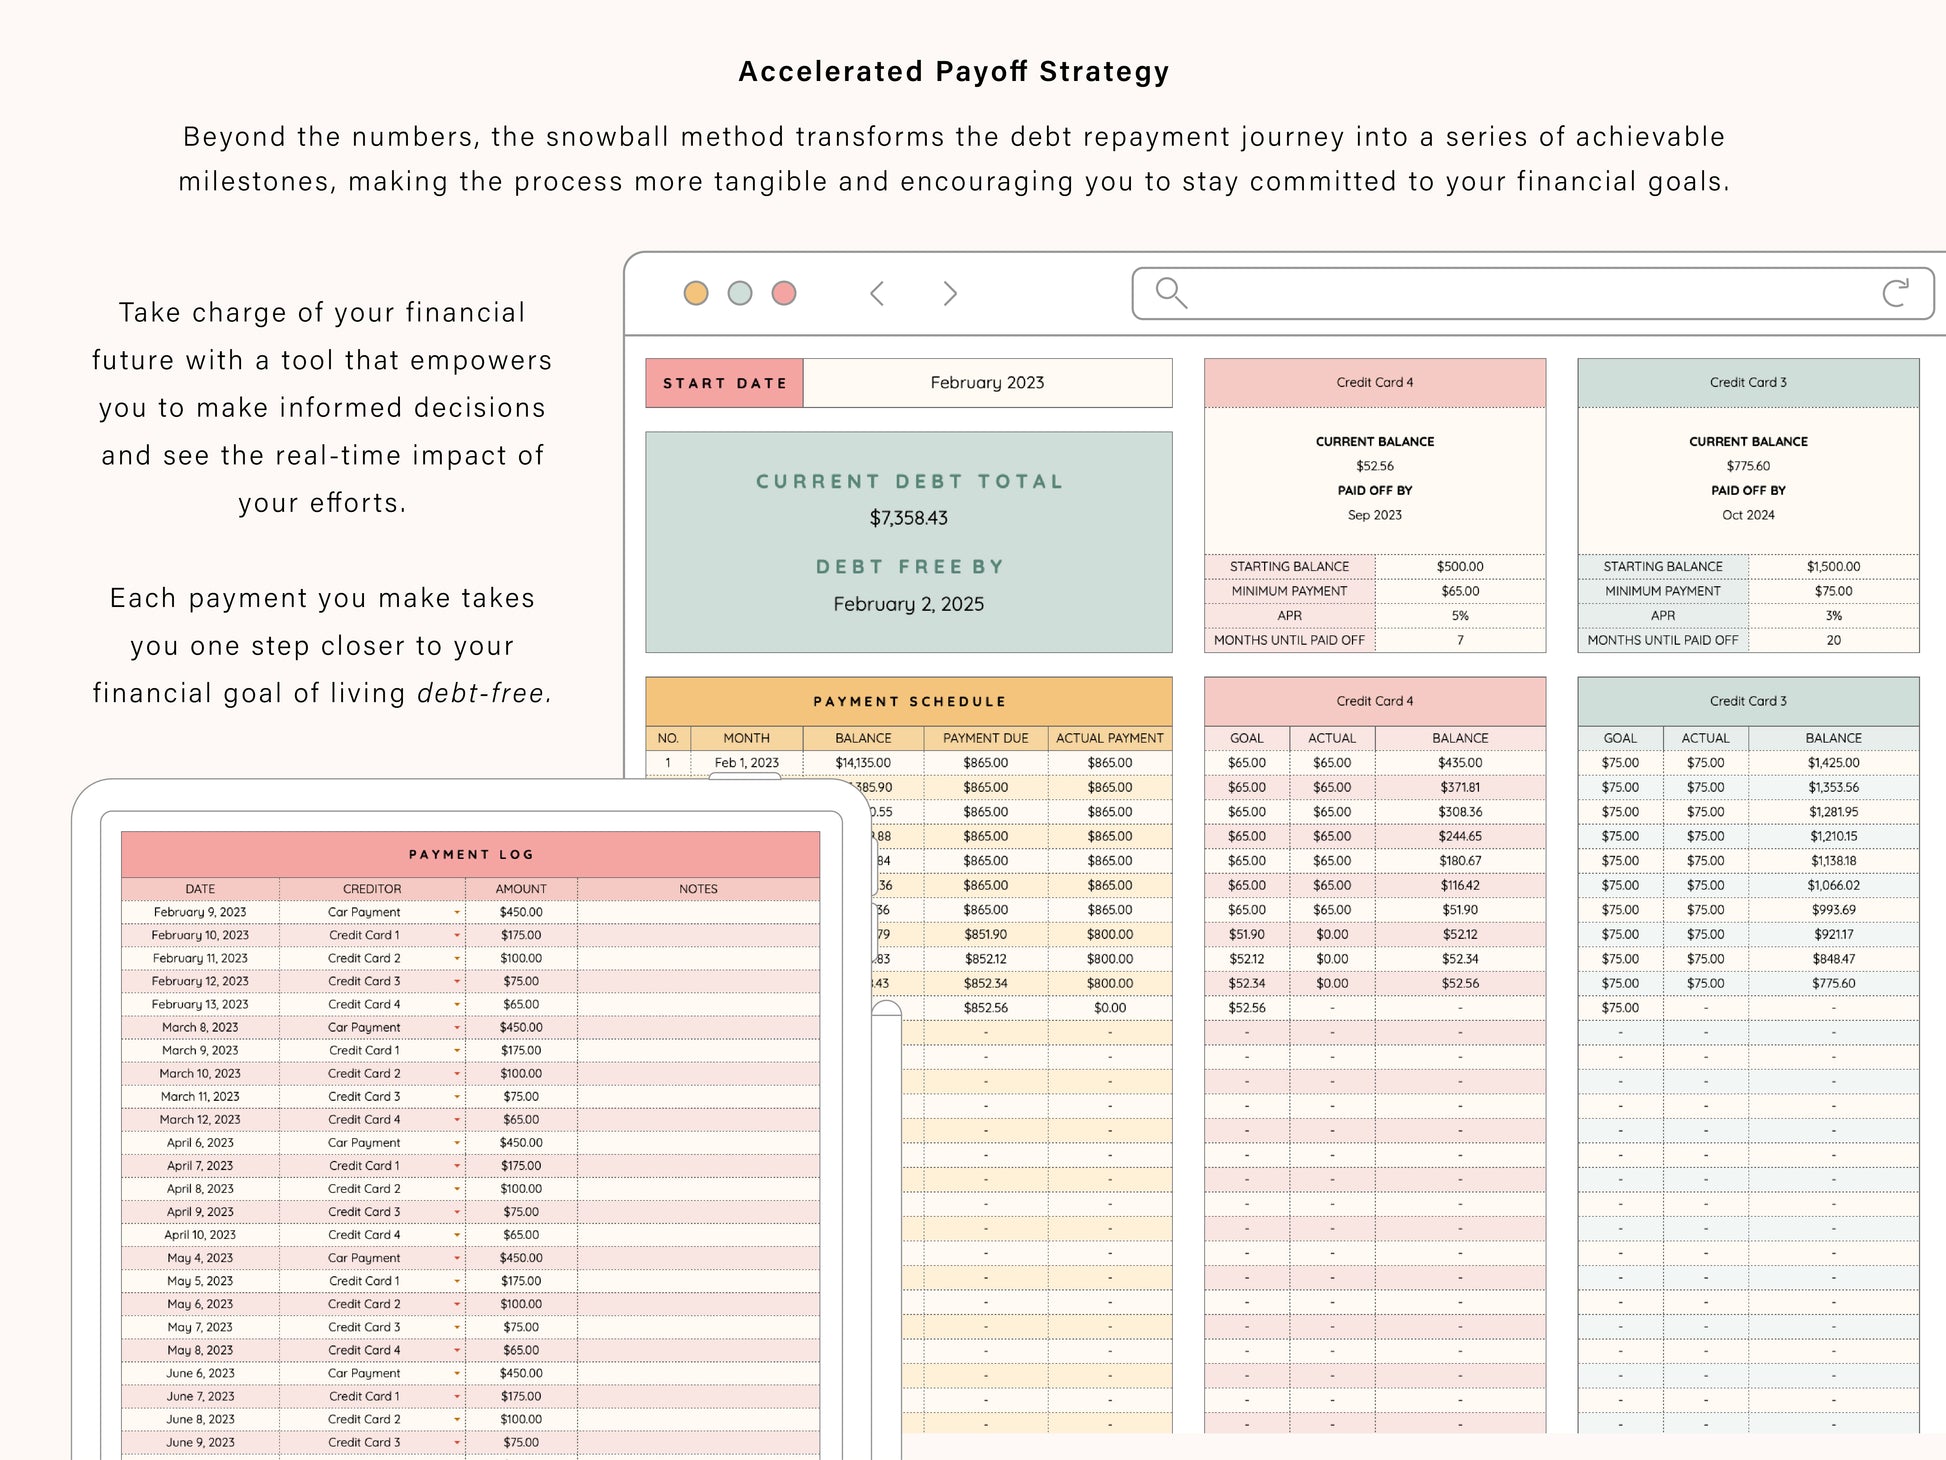Click the green-gray window dot

pyautogui.click(x=740, y=293)
